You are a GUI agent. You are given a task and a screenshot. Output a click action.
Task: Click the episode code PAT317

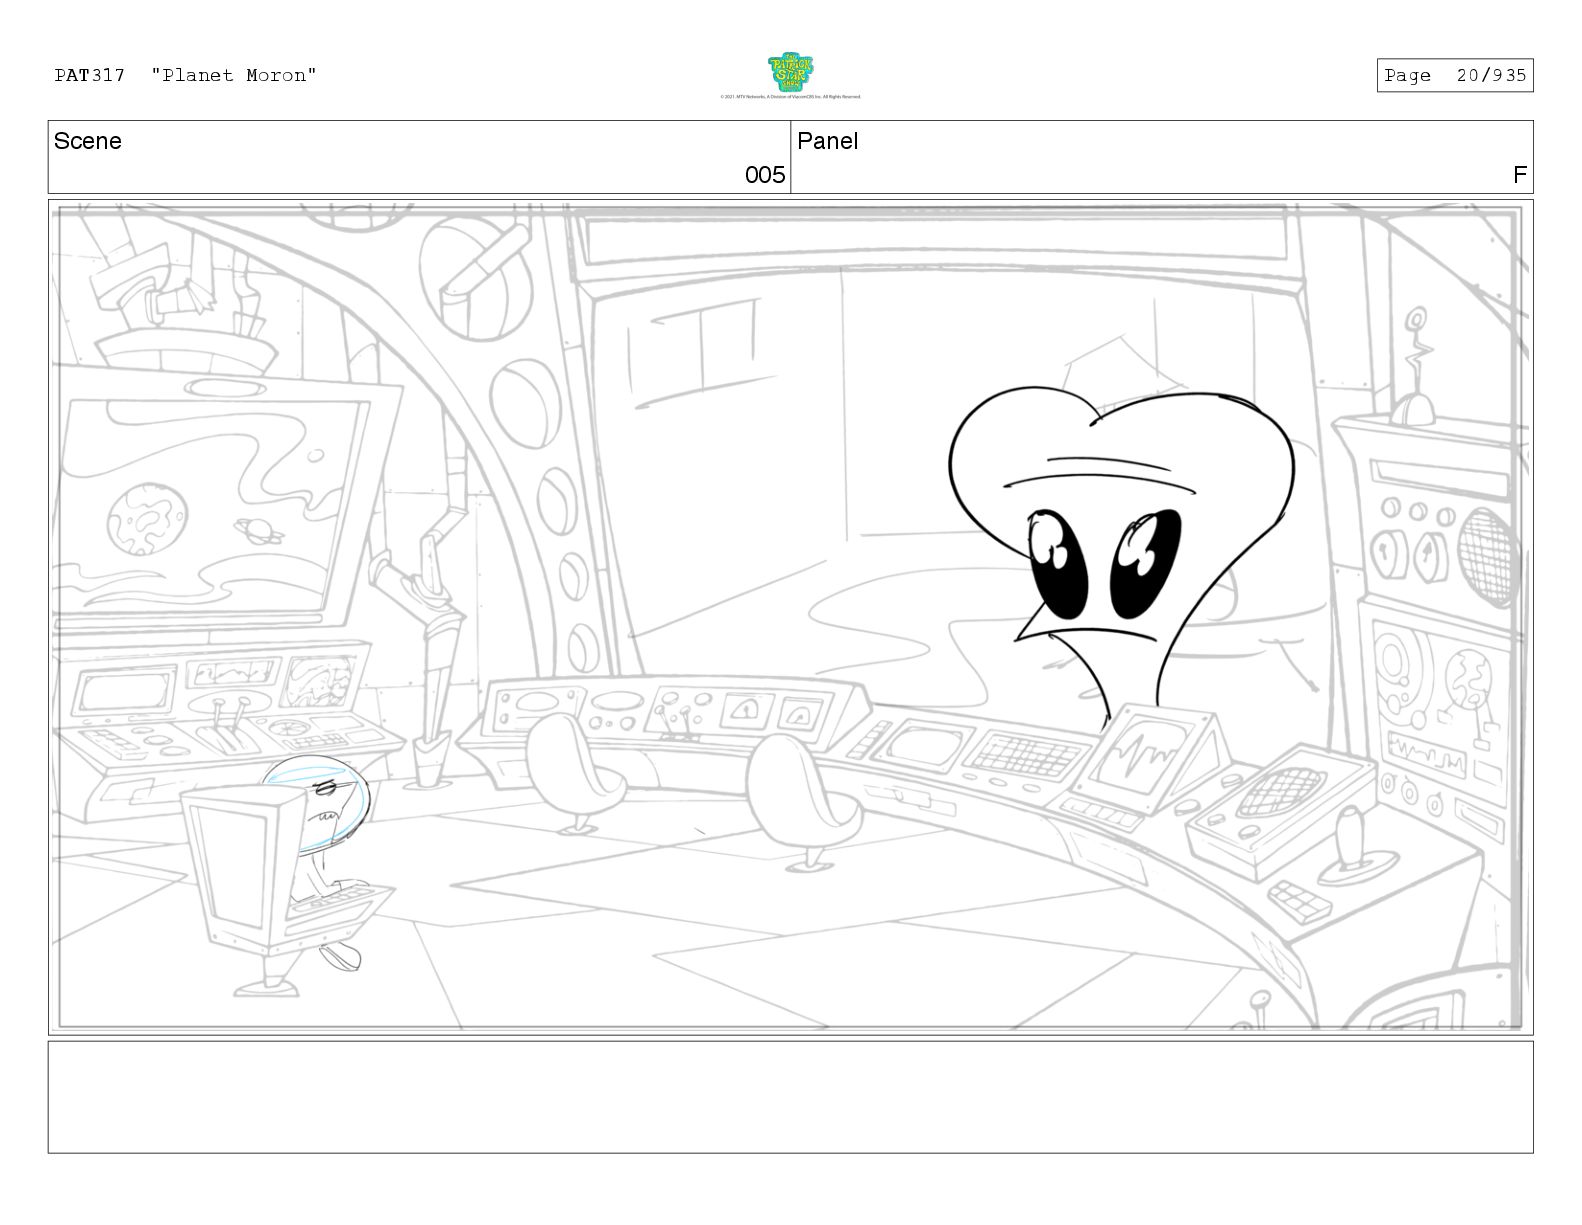(90, 75)
